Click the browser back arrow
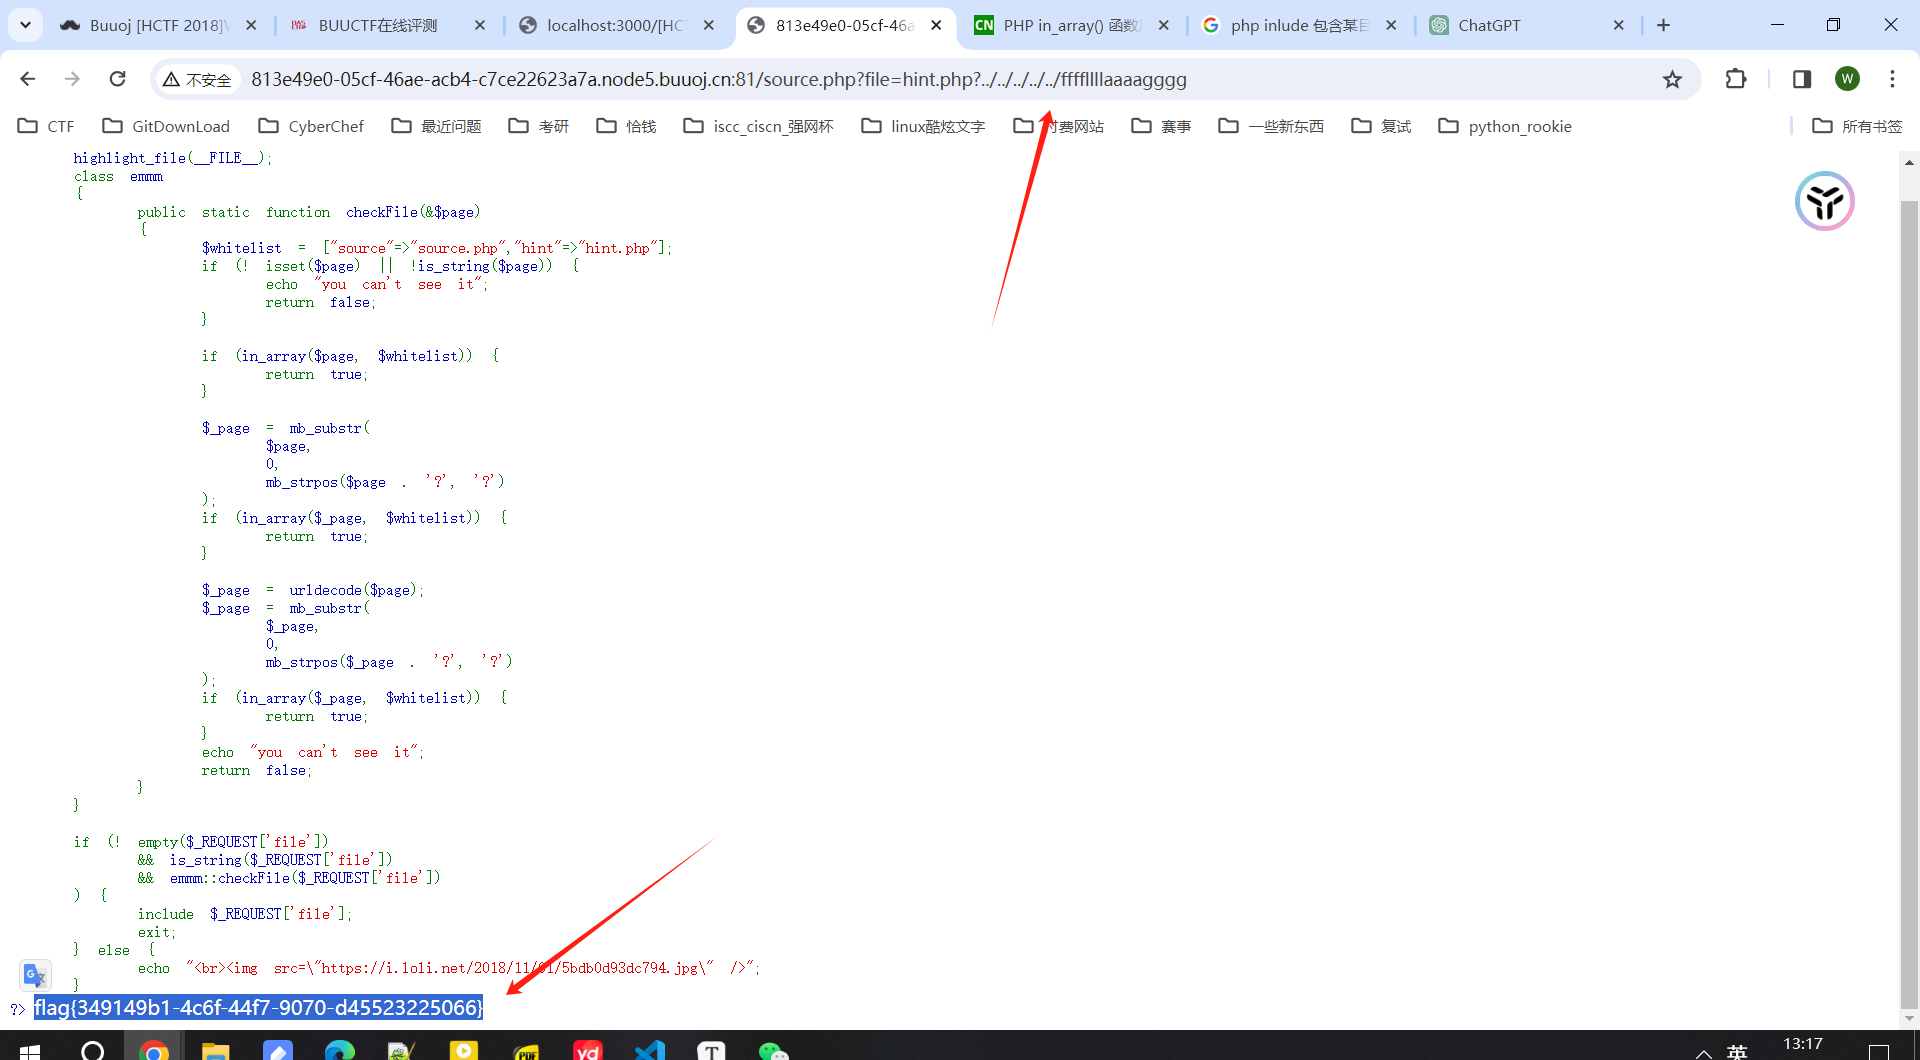Image resolution: width=1920 pixels, height=1060 pixels. (28, 79)
